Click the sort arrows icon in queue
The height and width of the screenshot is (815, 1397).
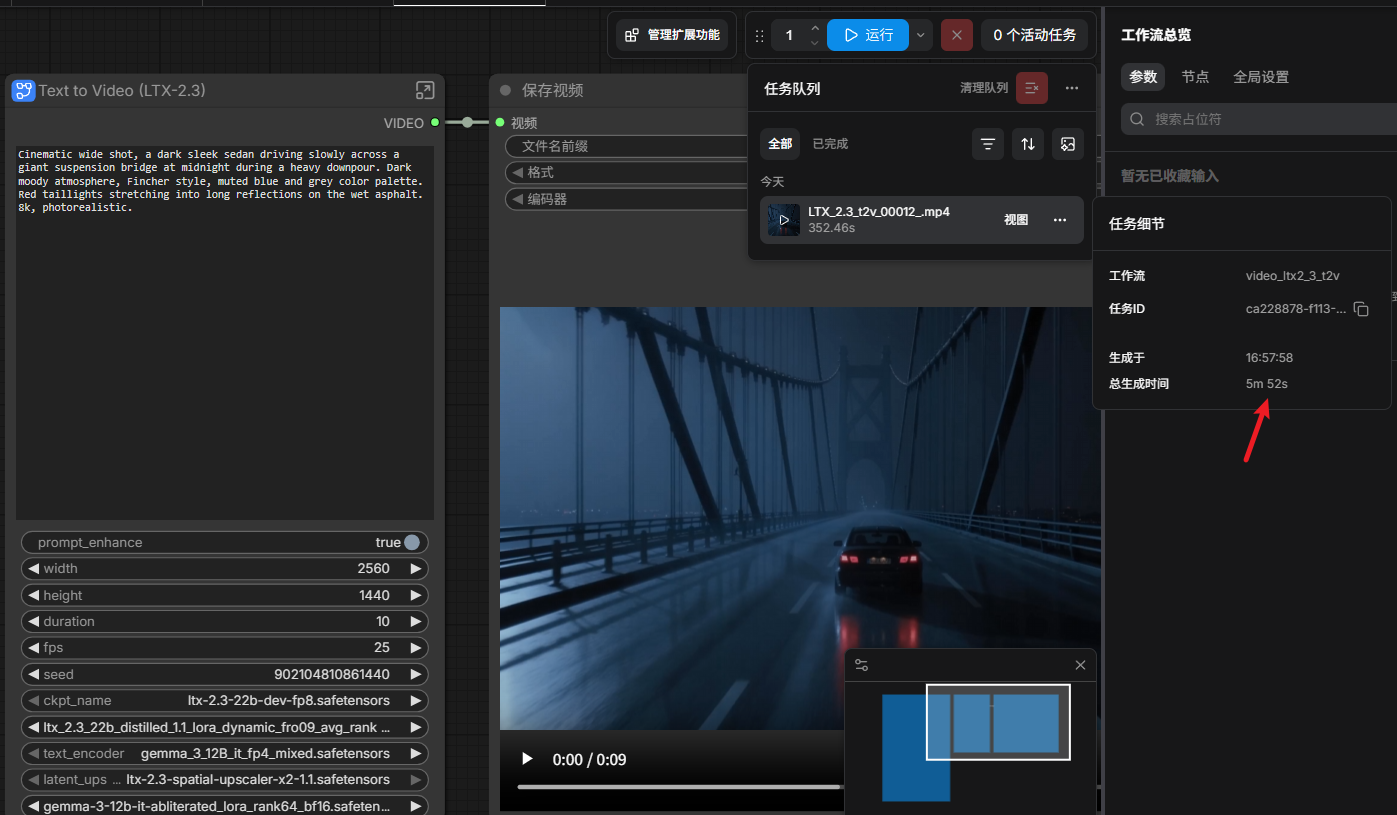1028,144
